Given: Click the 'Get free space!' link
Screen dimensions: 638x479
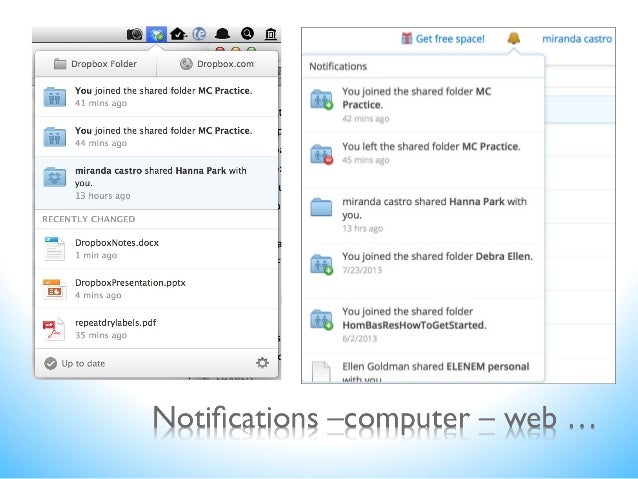Looking at the screenshot, I should click(450, 39).
